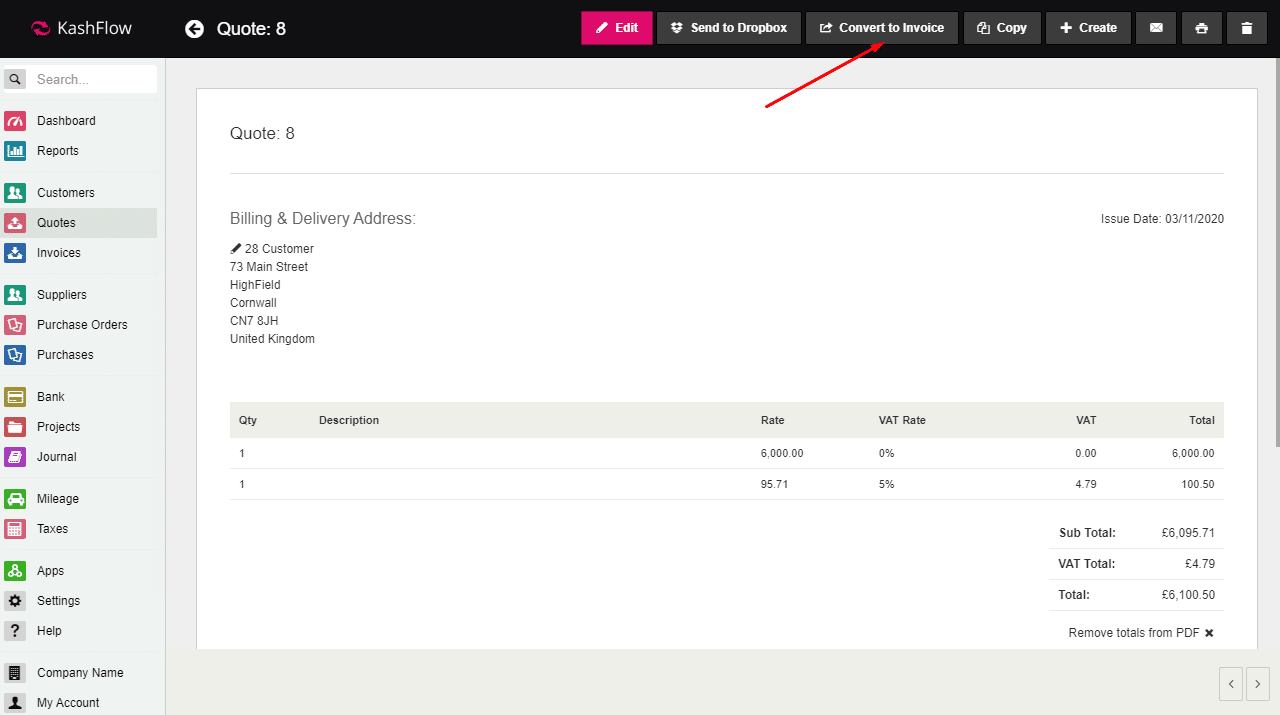1280x715 pixels.
Task: Click the Copy button
Action: pos(1002,28)
